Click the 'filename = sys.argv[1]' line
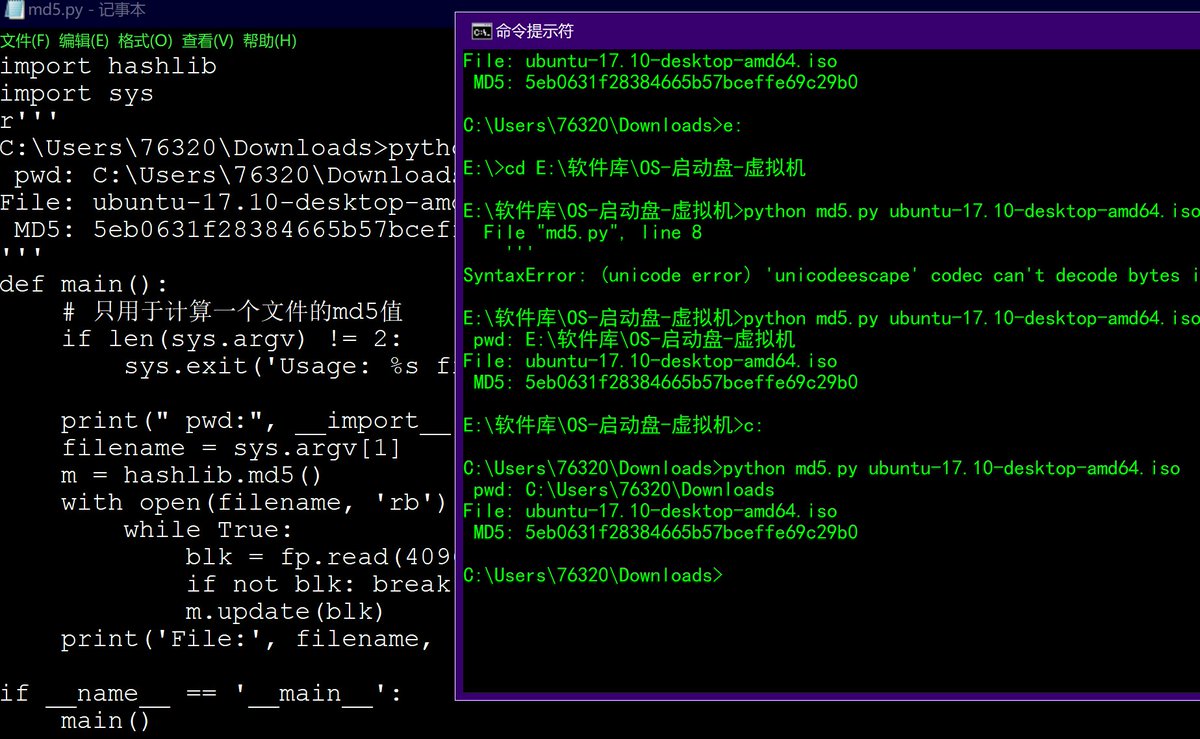The width and height of the screenshot is (1200, 739). [x=231, y=447]
